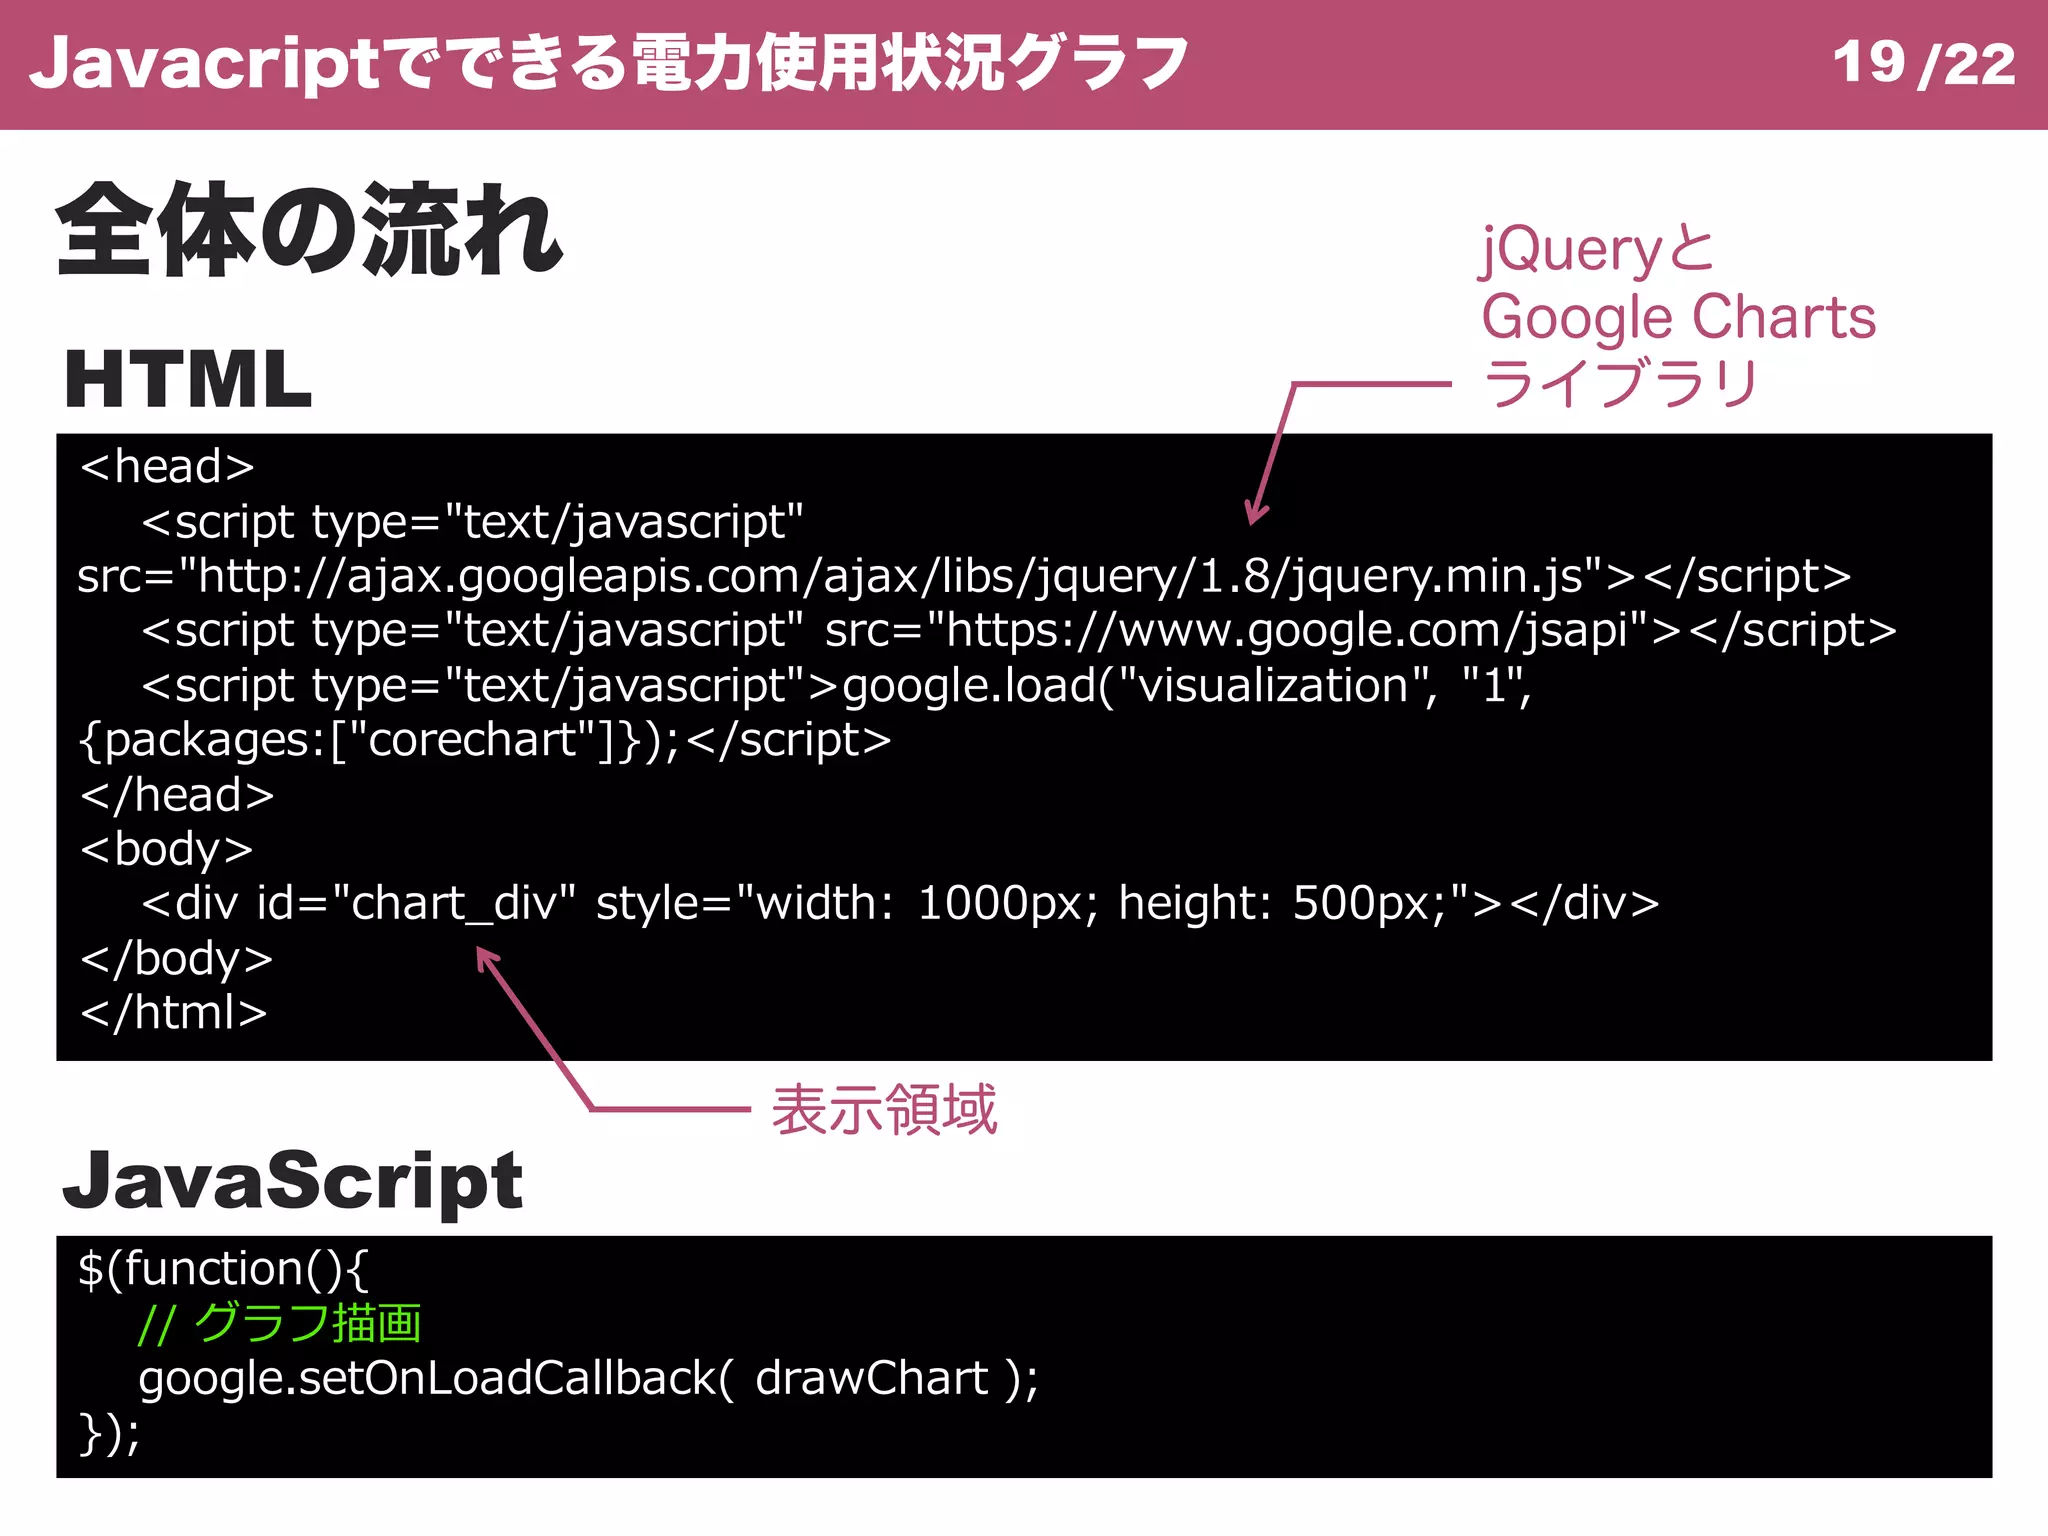Screen dimensions: 2048x1536
Task: Click the HTML section heading
Action: coord(188,380)
